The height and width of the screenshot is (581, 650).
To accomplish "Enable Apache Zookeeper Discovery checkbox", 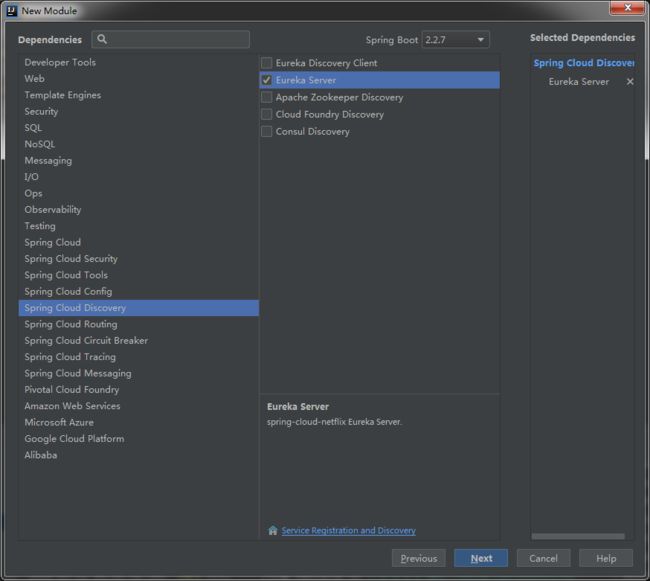I will click(x=267, y=97).
